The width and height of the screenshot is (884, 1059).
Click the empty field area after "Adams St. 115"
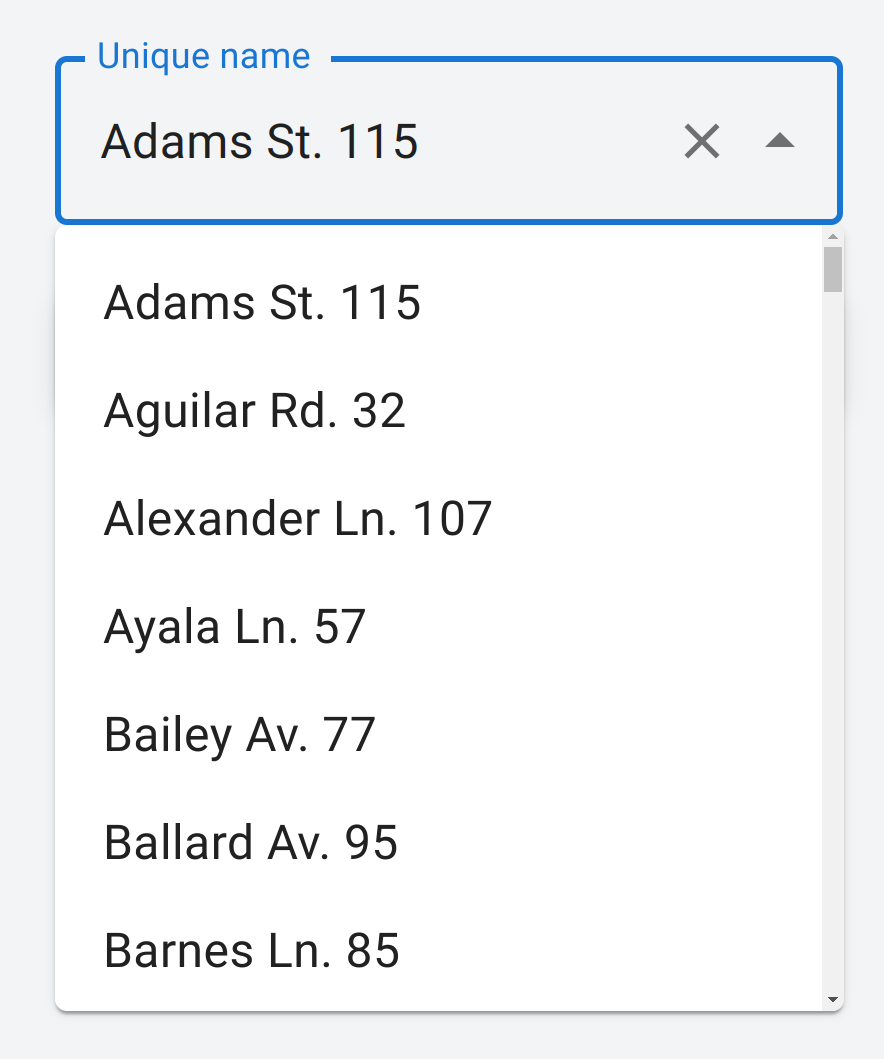point(540,142)
